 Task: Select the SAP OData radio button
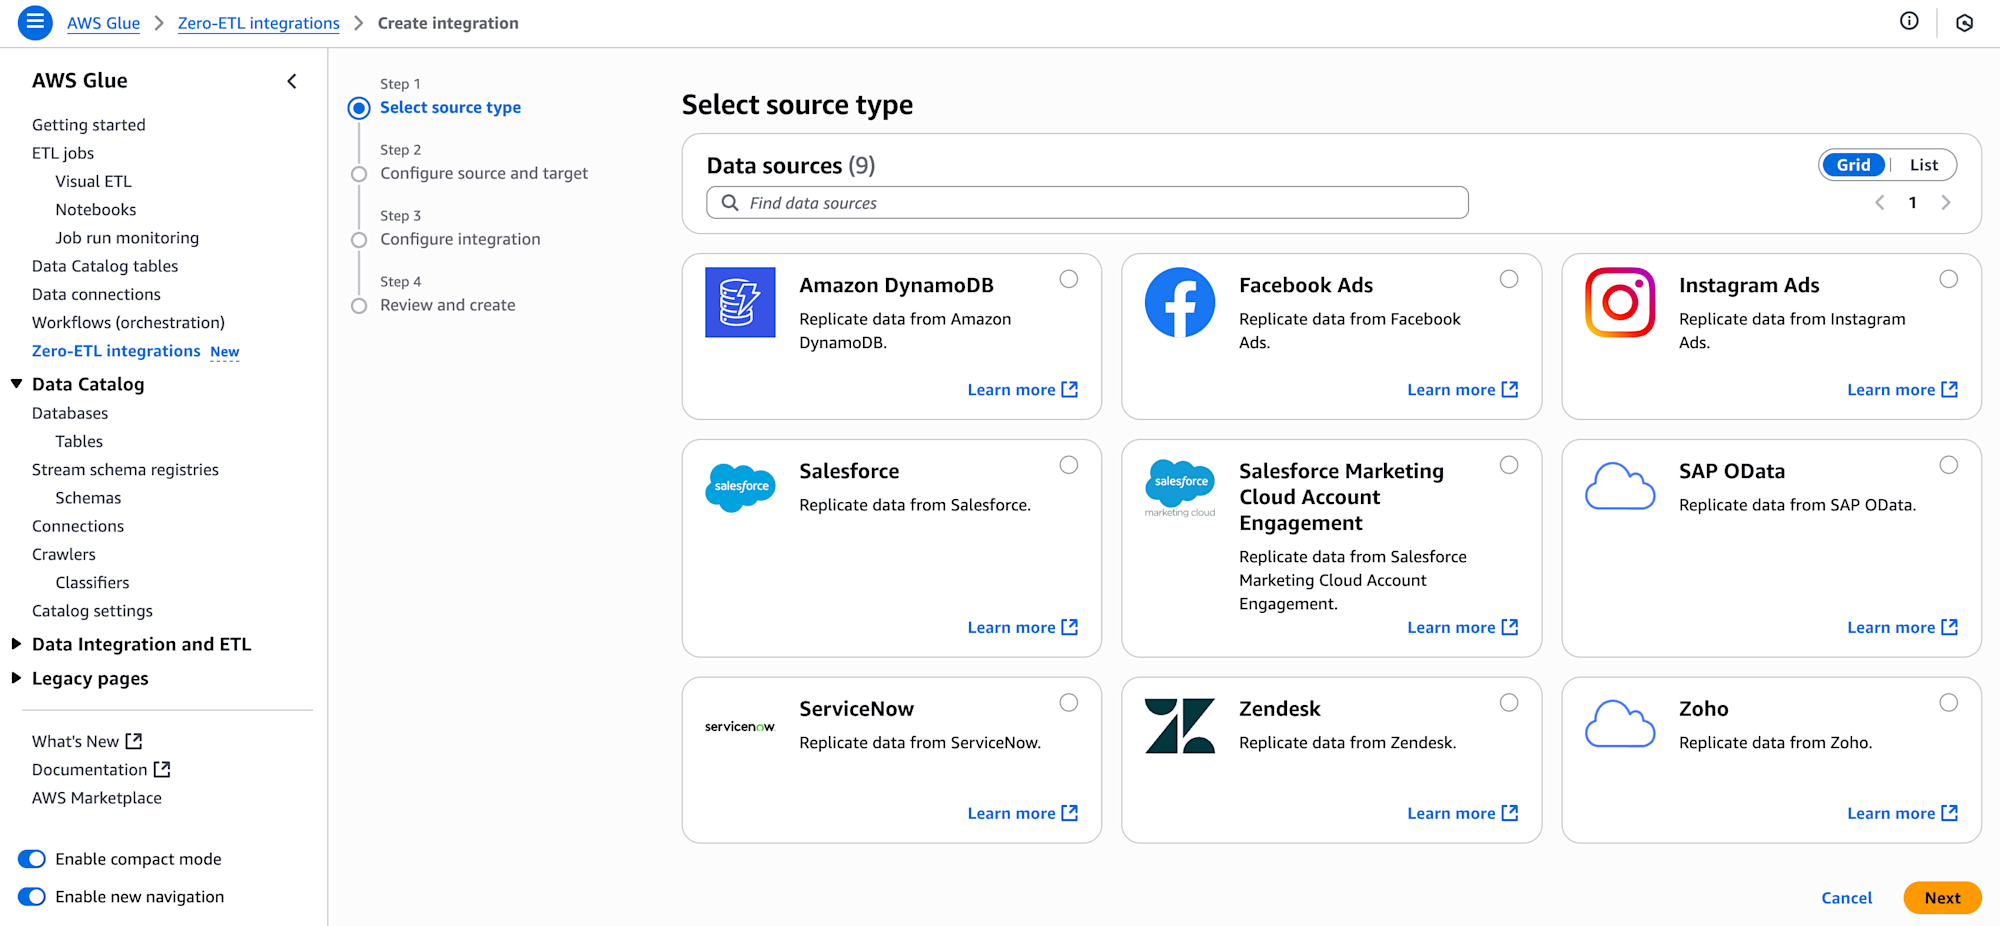1949,465
